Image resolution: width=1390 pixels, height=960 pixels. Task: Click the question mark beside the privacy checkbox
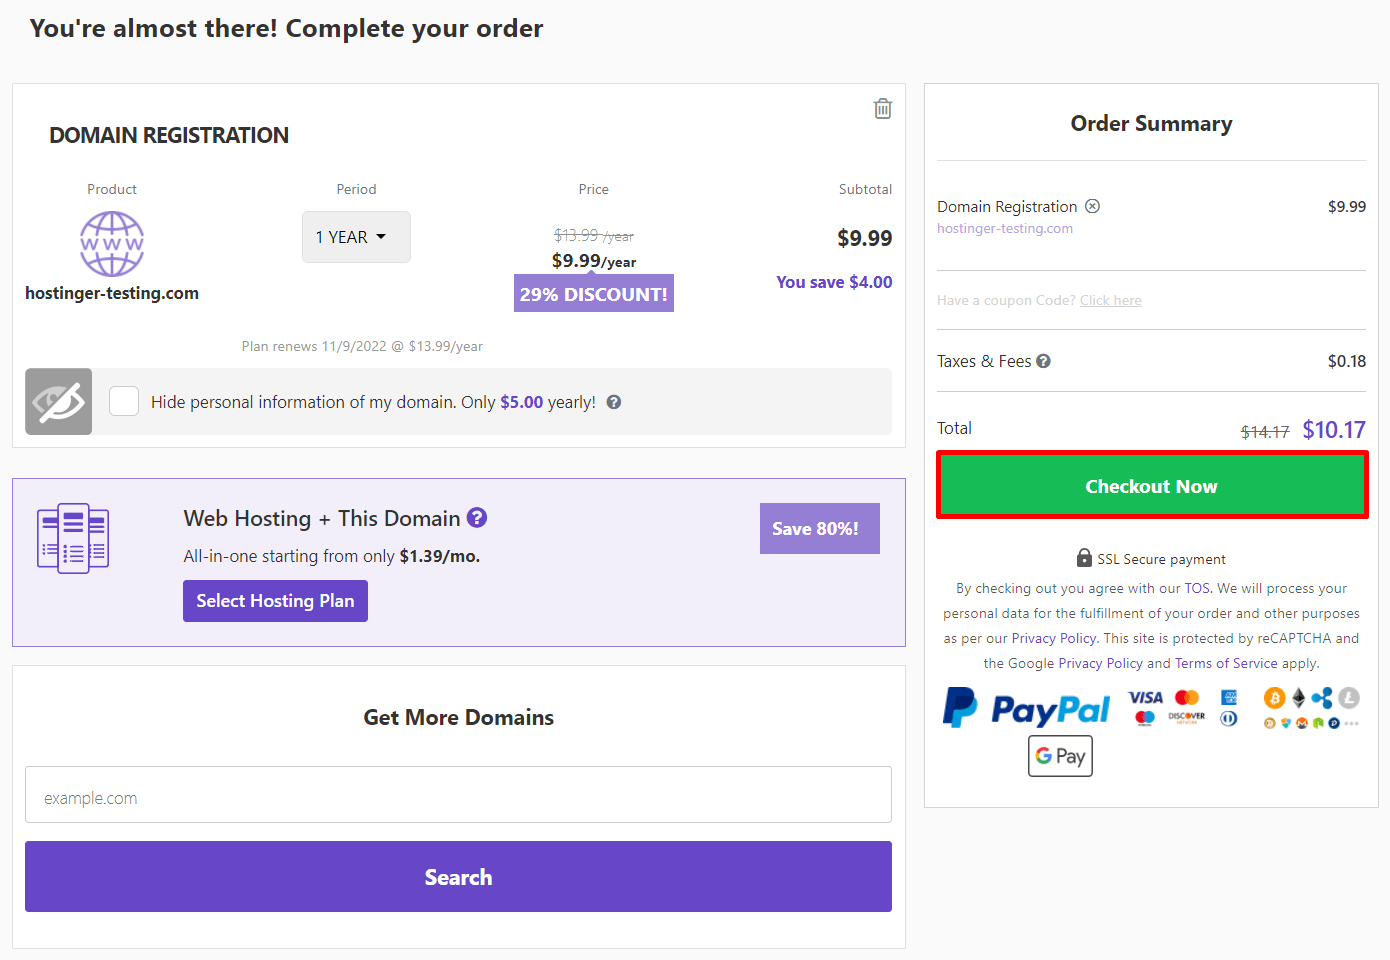point(613,401)
